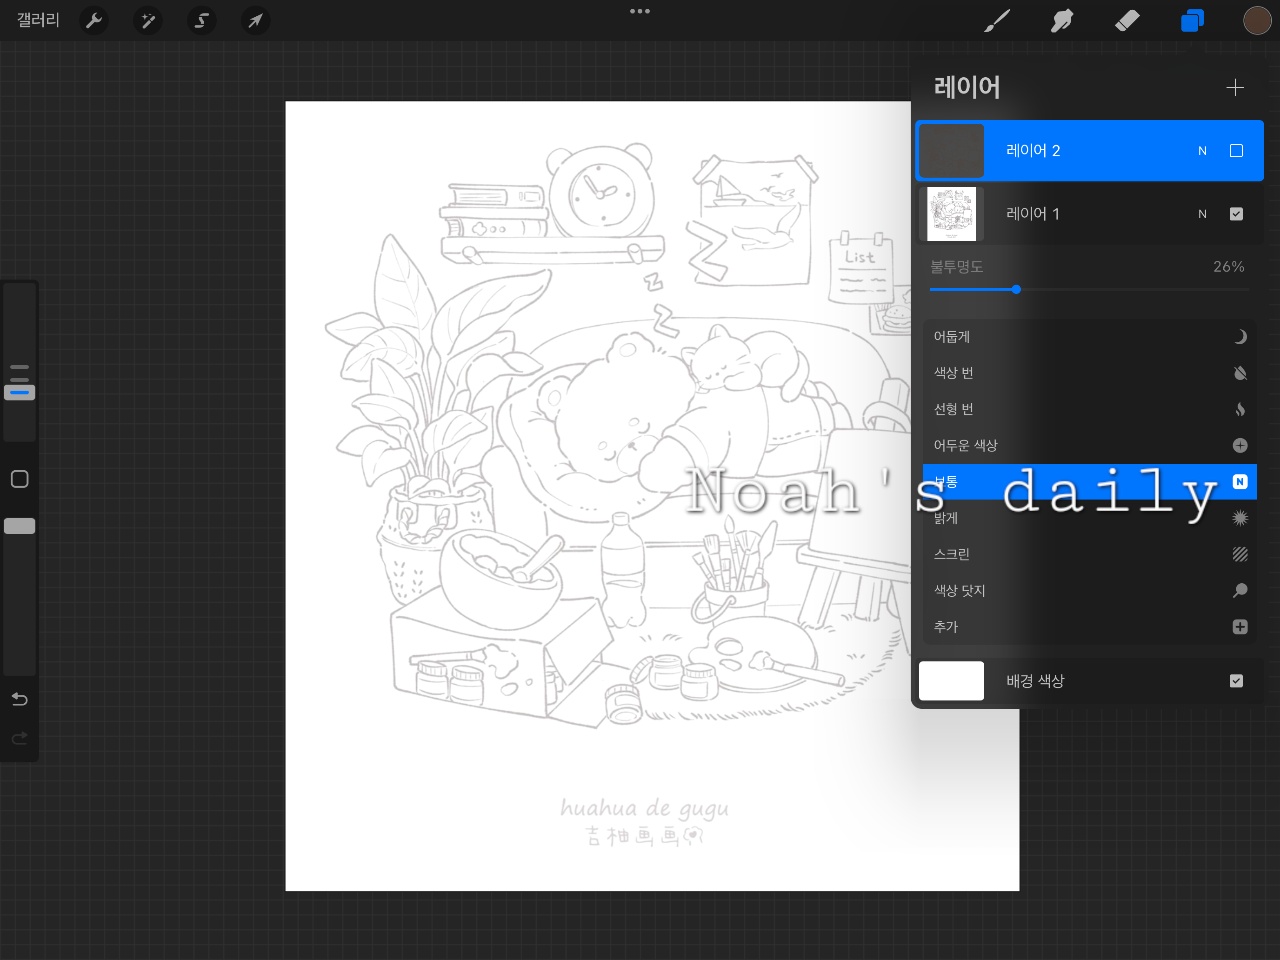This screenshot has width=1280, height=960.
Task: Choose 스크린 blend mode
Action: (1090, 554)
